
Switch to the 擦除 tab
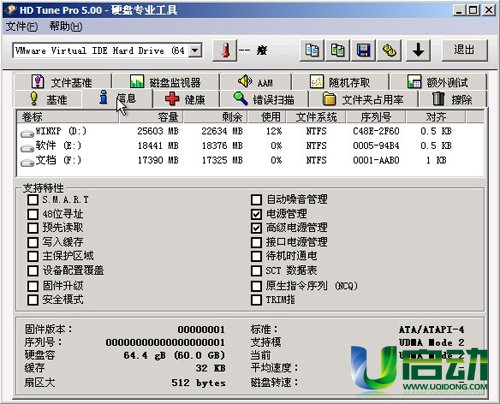coord(452,99)
